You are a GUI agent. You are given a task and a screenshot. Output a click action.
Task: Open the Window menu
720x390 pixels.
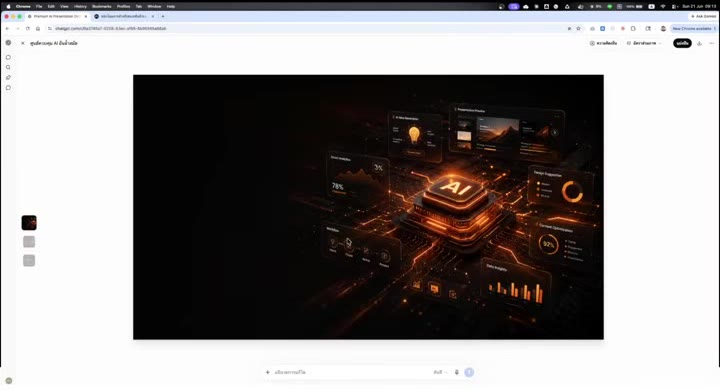point(154,6)
